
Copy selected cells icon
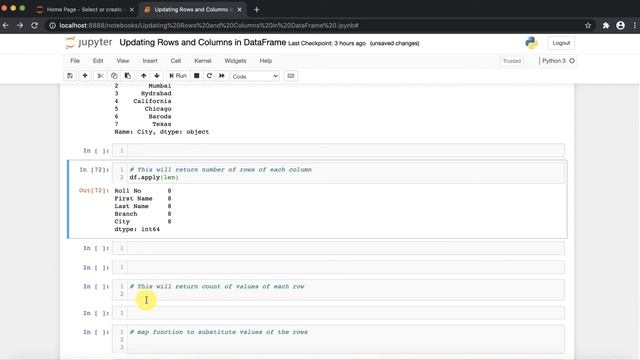click(x=114, y=76)
